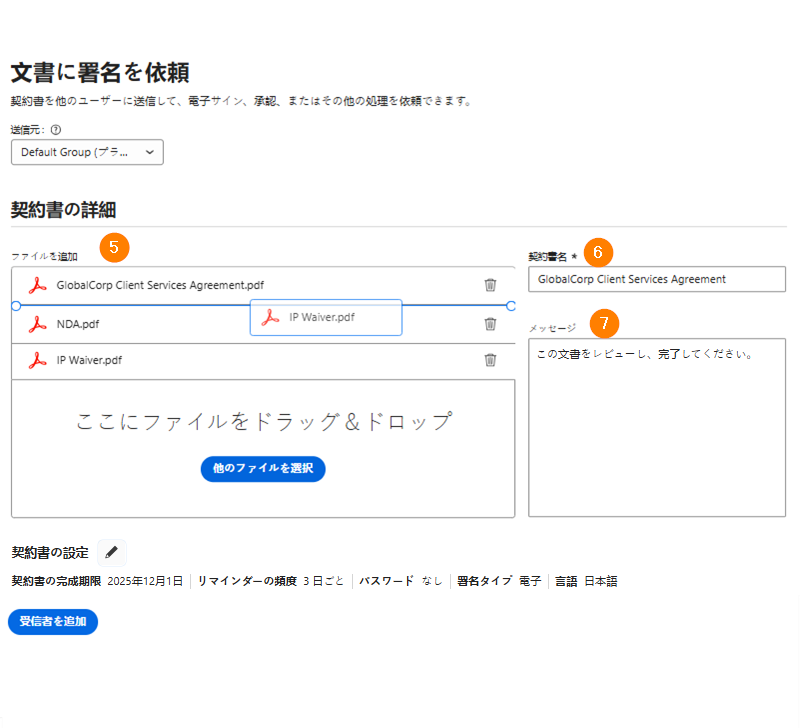
Task: Click inside the メッセージ text area
Action: coord(657,428)
